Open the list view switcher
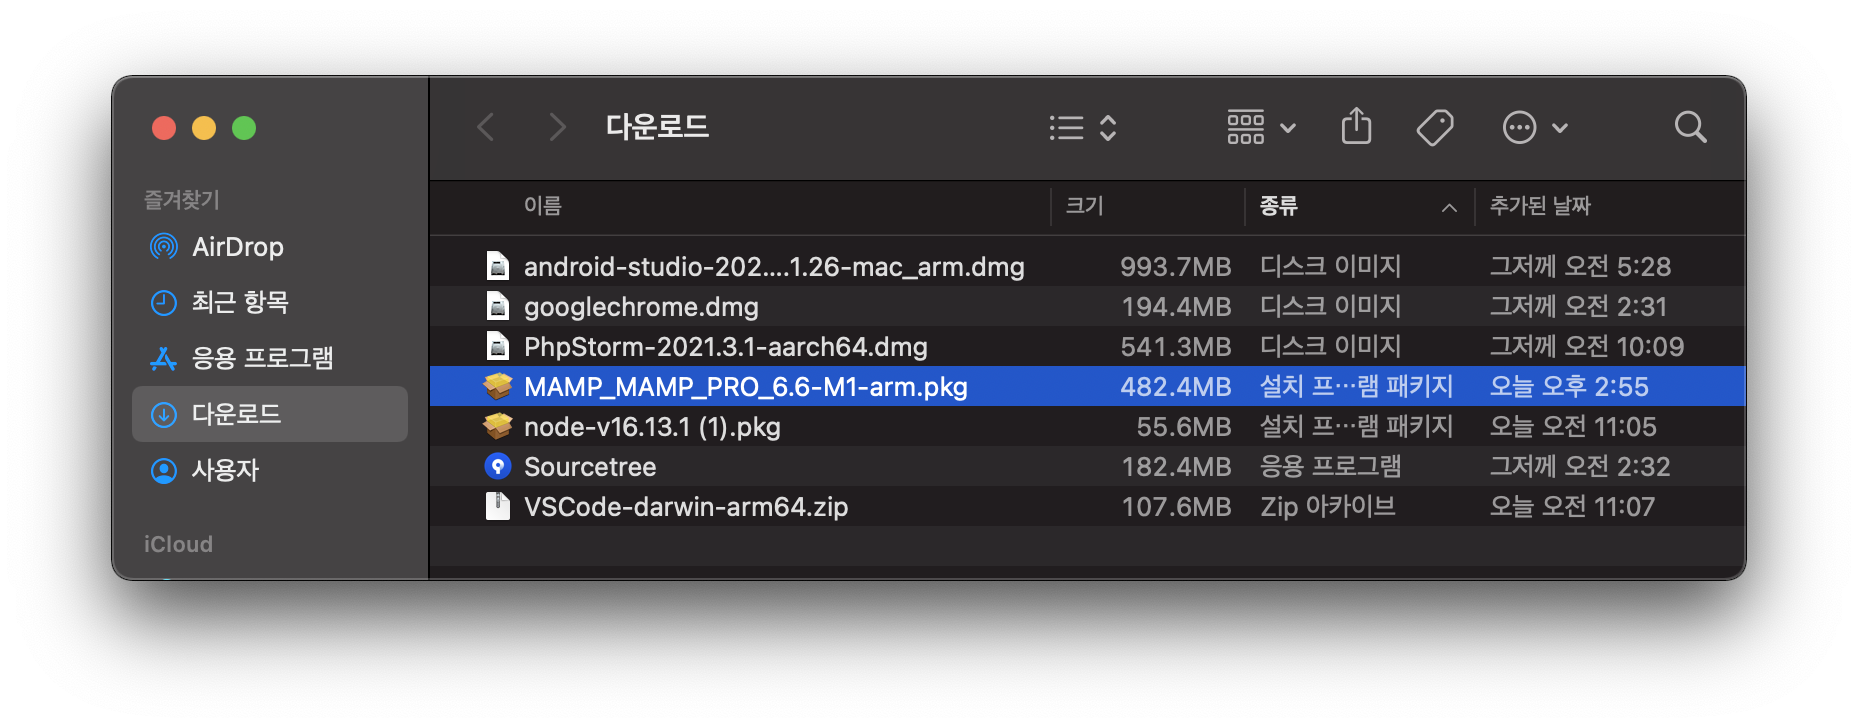This screenshot has width=1858, height=728. tap(1082, 127)
